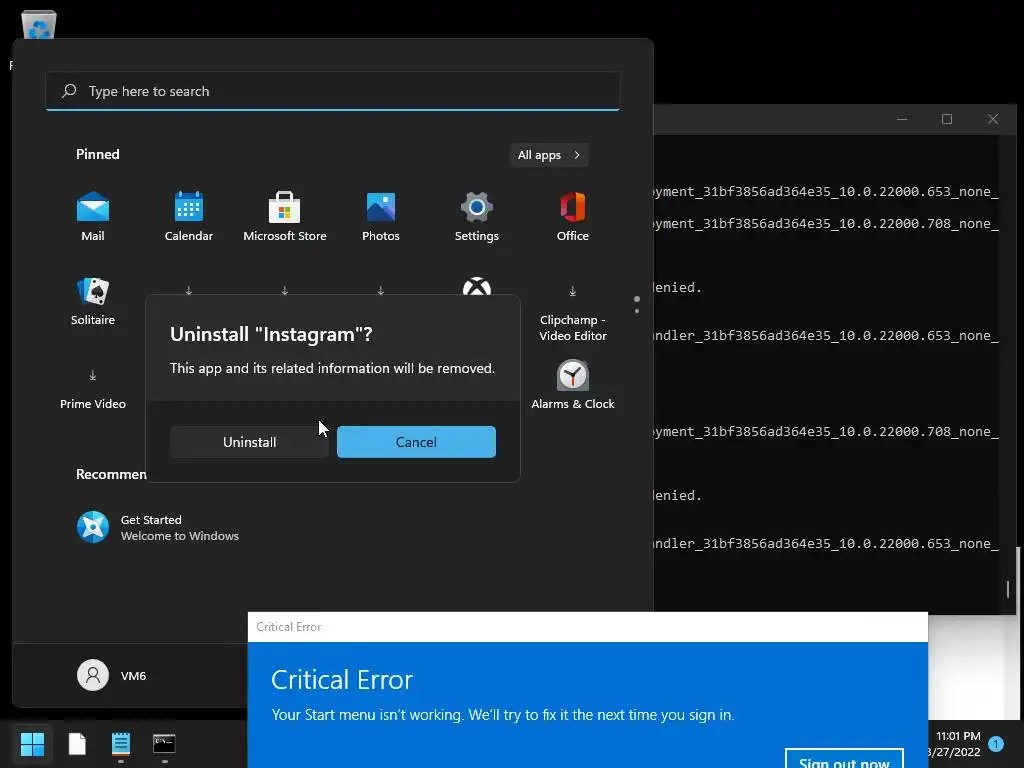Expand All apps list
The height and width of the screenshot is (768, 1024).
coord(549,155)
